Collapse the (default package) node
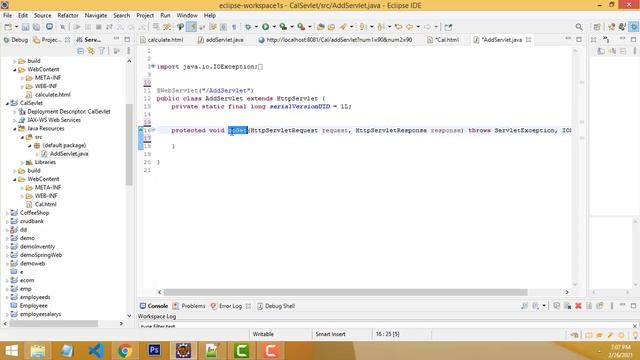Screen dimensions: 640x360 [29, 145]
